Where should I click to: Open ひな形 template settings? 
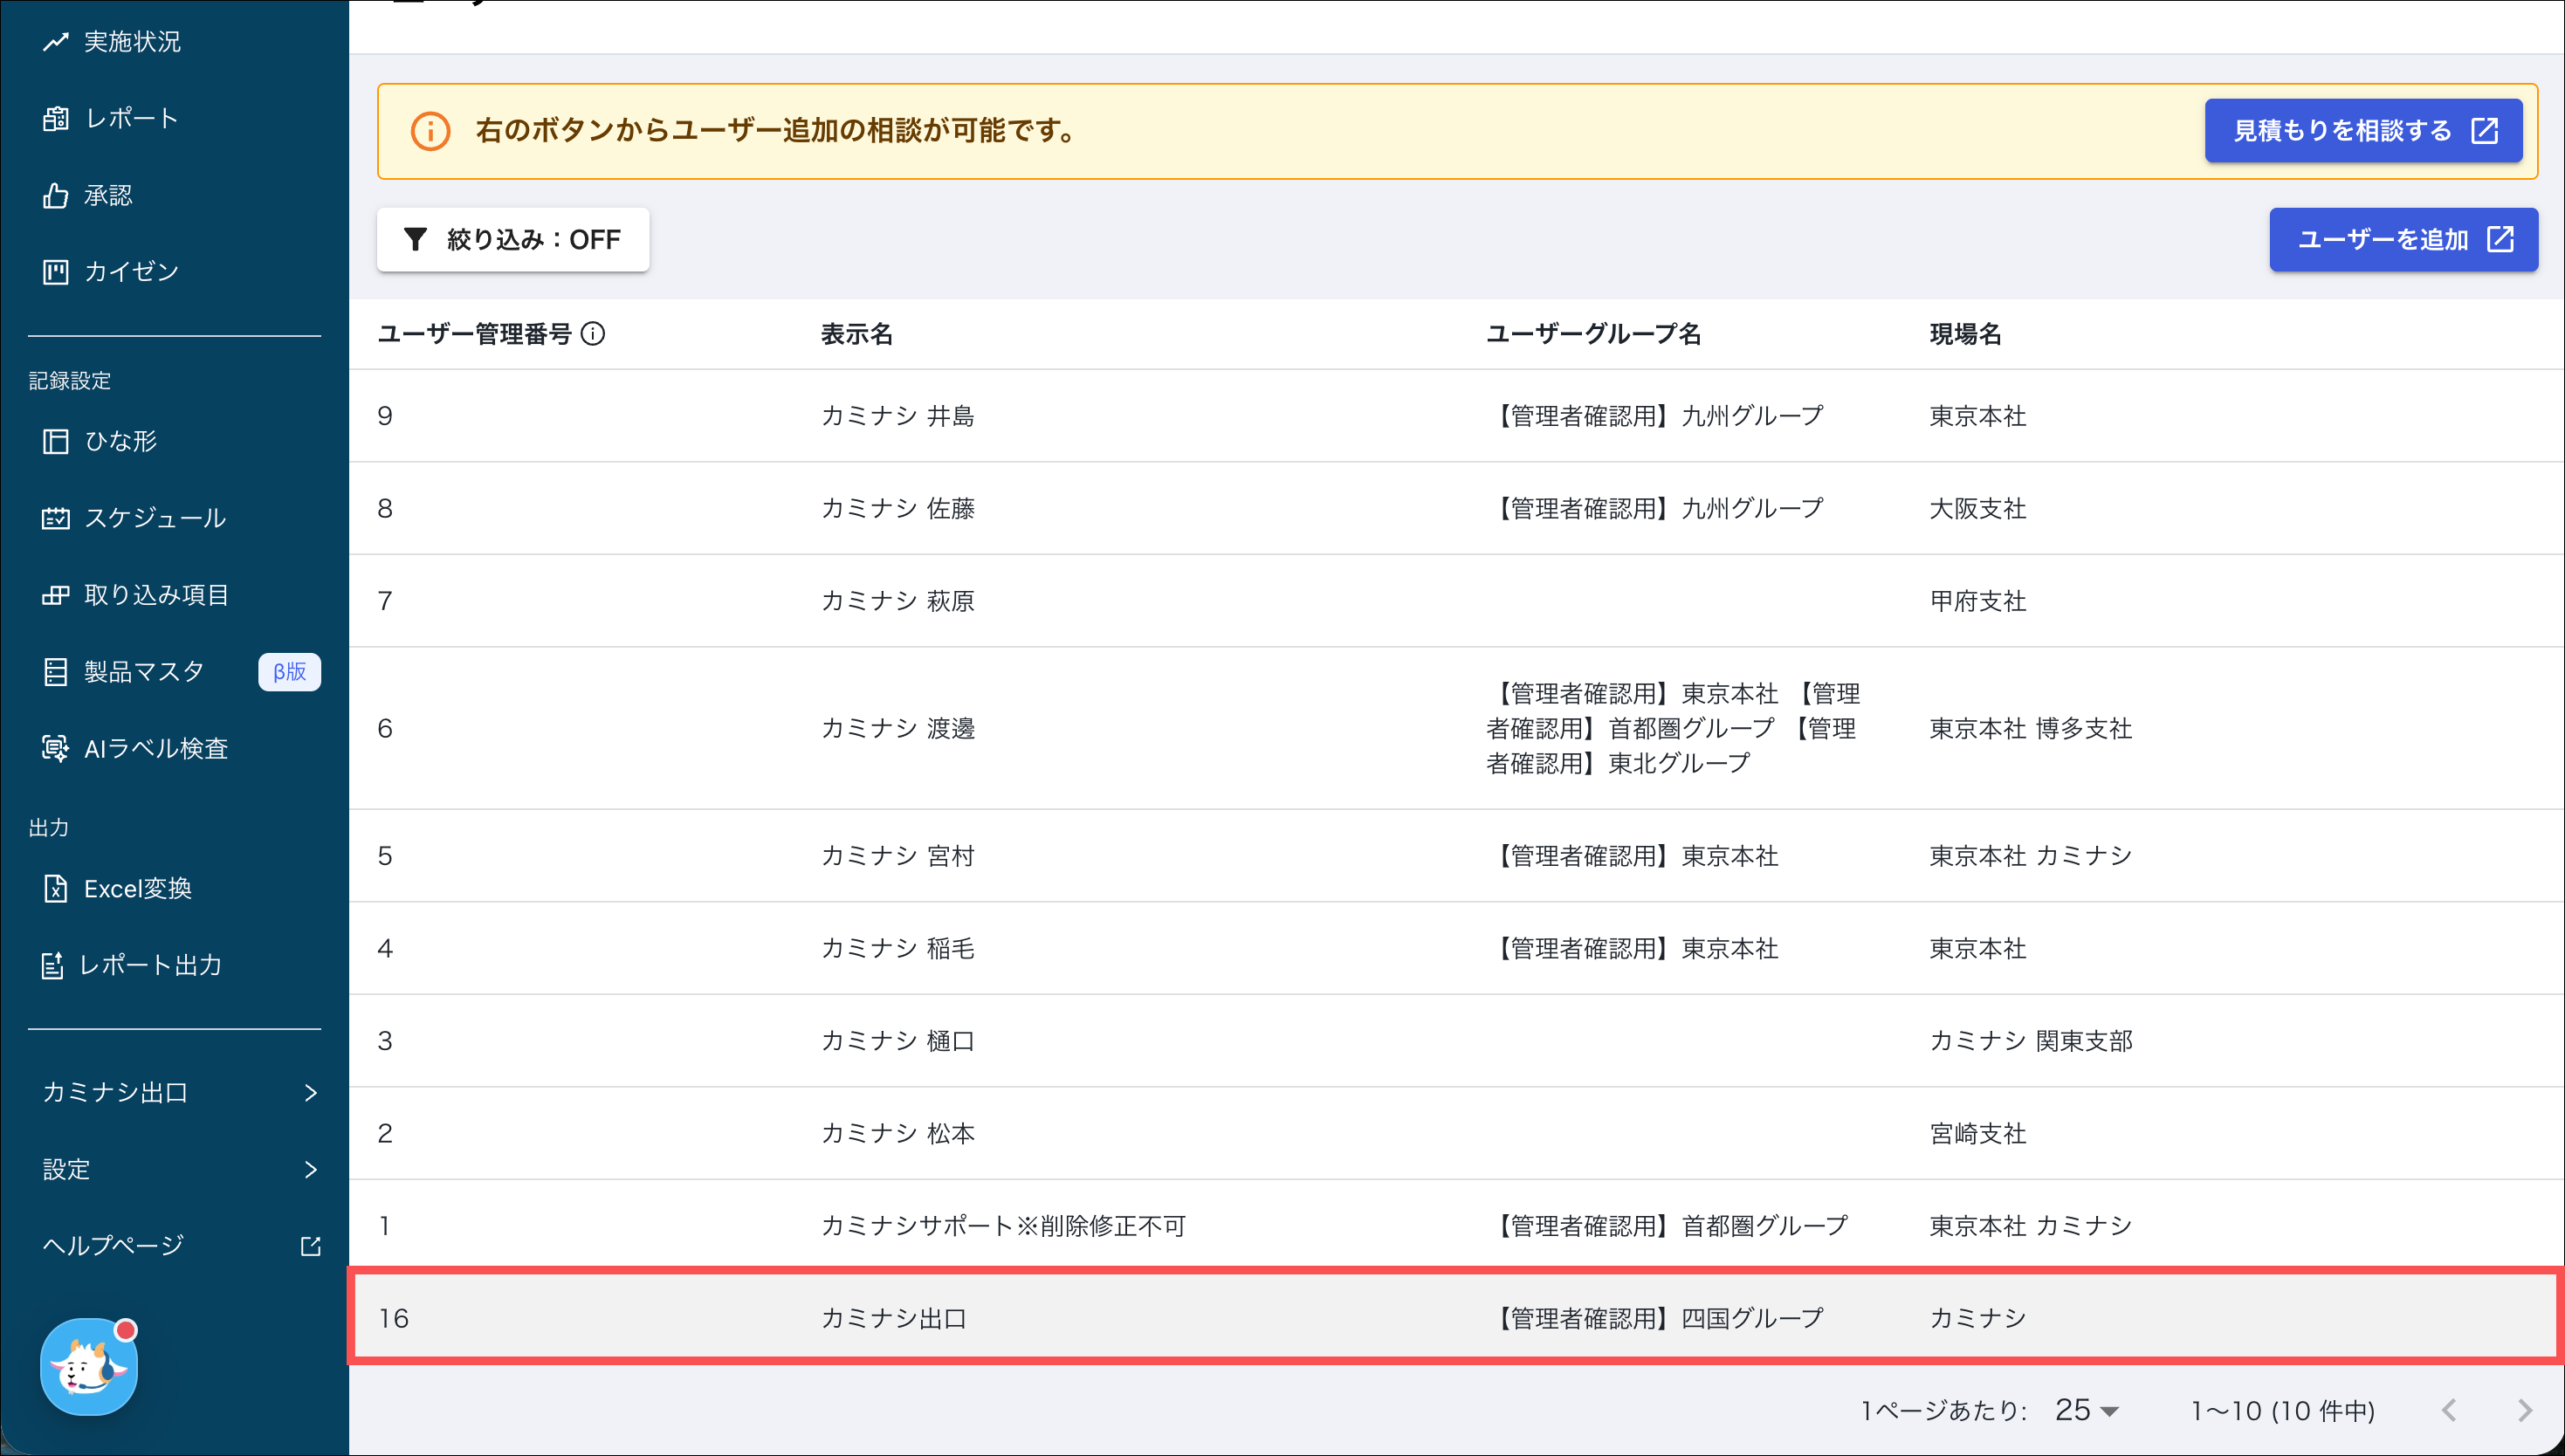pos(120,441)
